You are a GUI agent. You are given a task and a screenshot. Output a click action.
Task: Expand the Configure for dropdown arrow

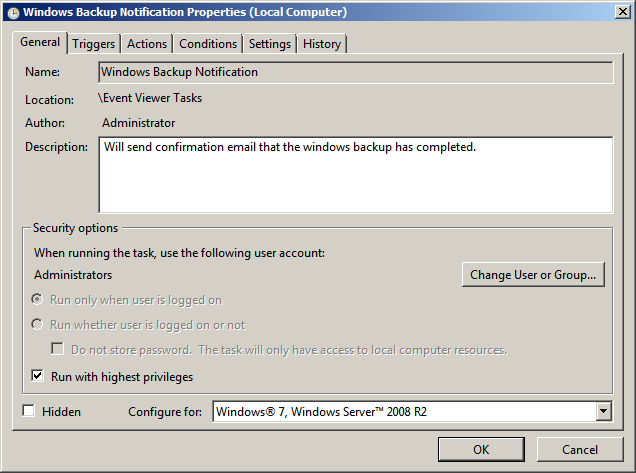pyautogui.click(x=603, y=411)
